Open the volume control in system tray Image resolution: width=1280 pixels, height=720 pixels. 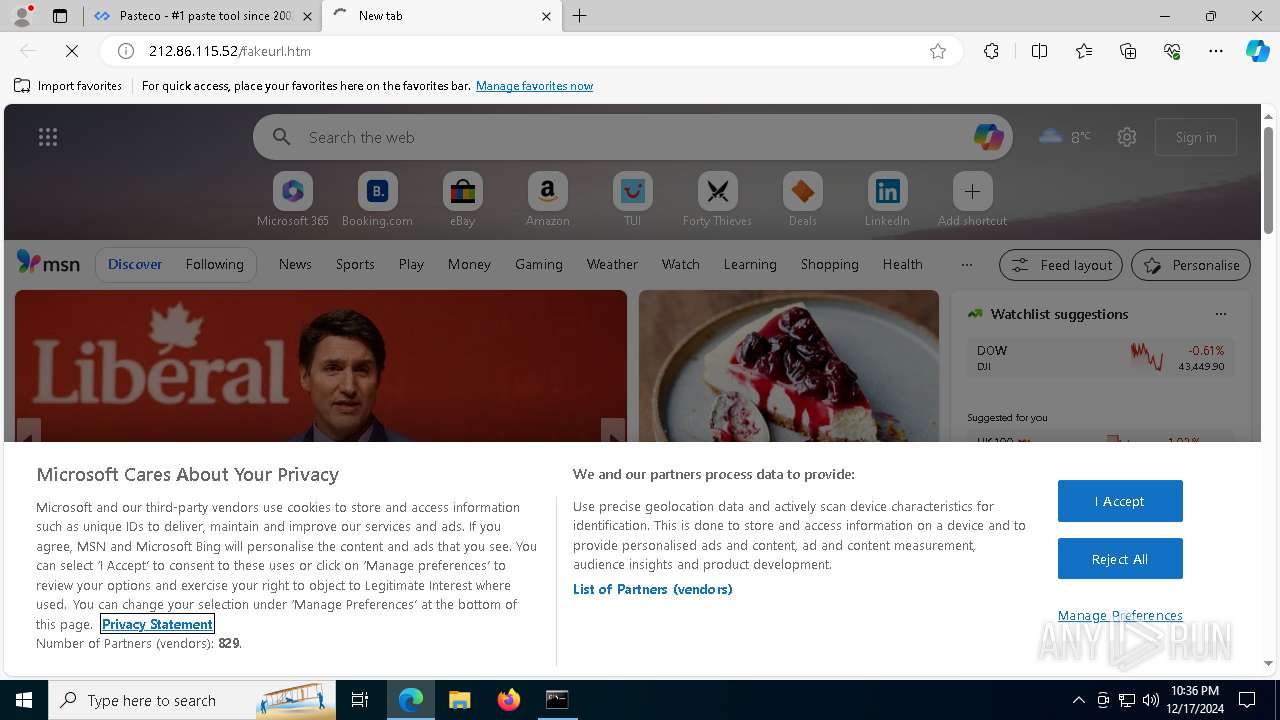(x=1150, y=700)
